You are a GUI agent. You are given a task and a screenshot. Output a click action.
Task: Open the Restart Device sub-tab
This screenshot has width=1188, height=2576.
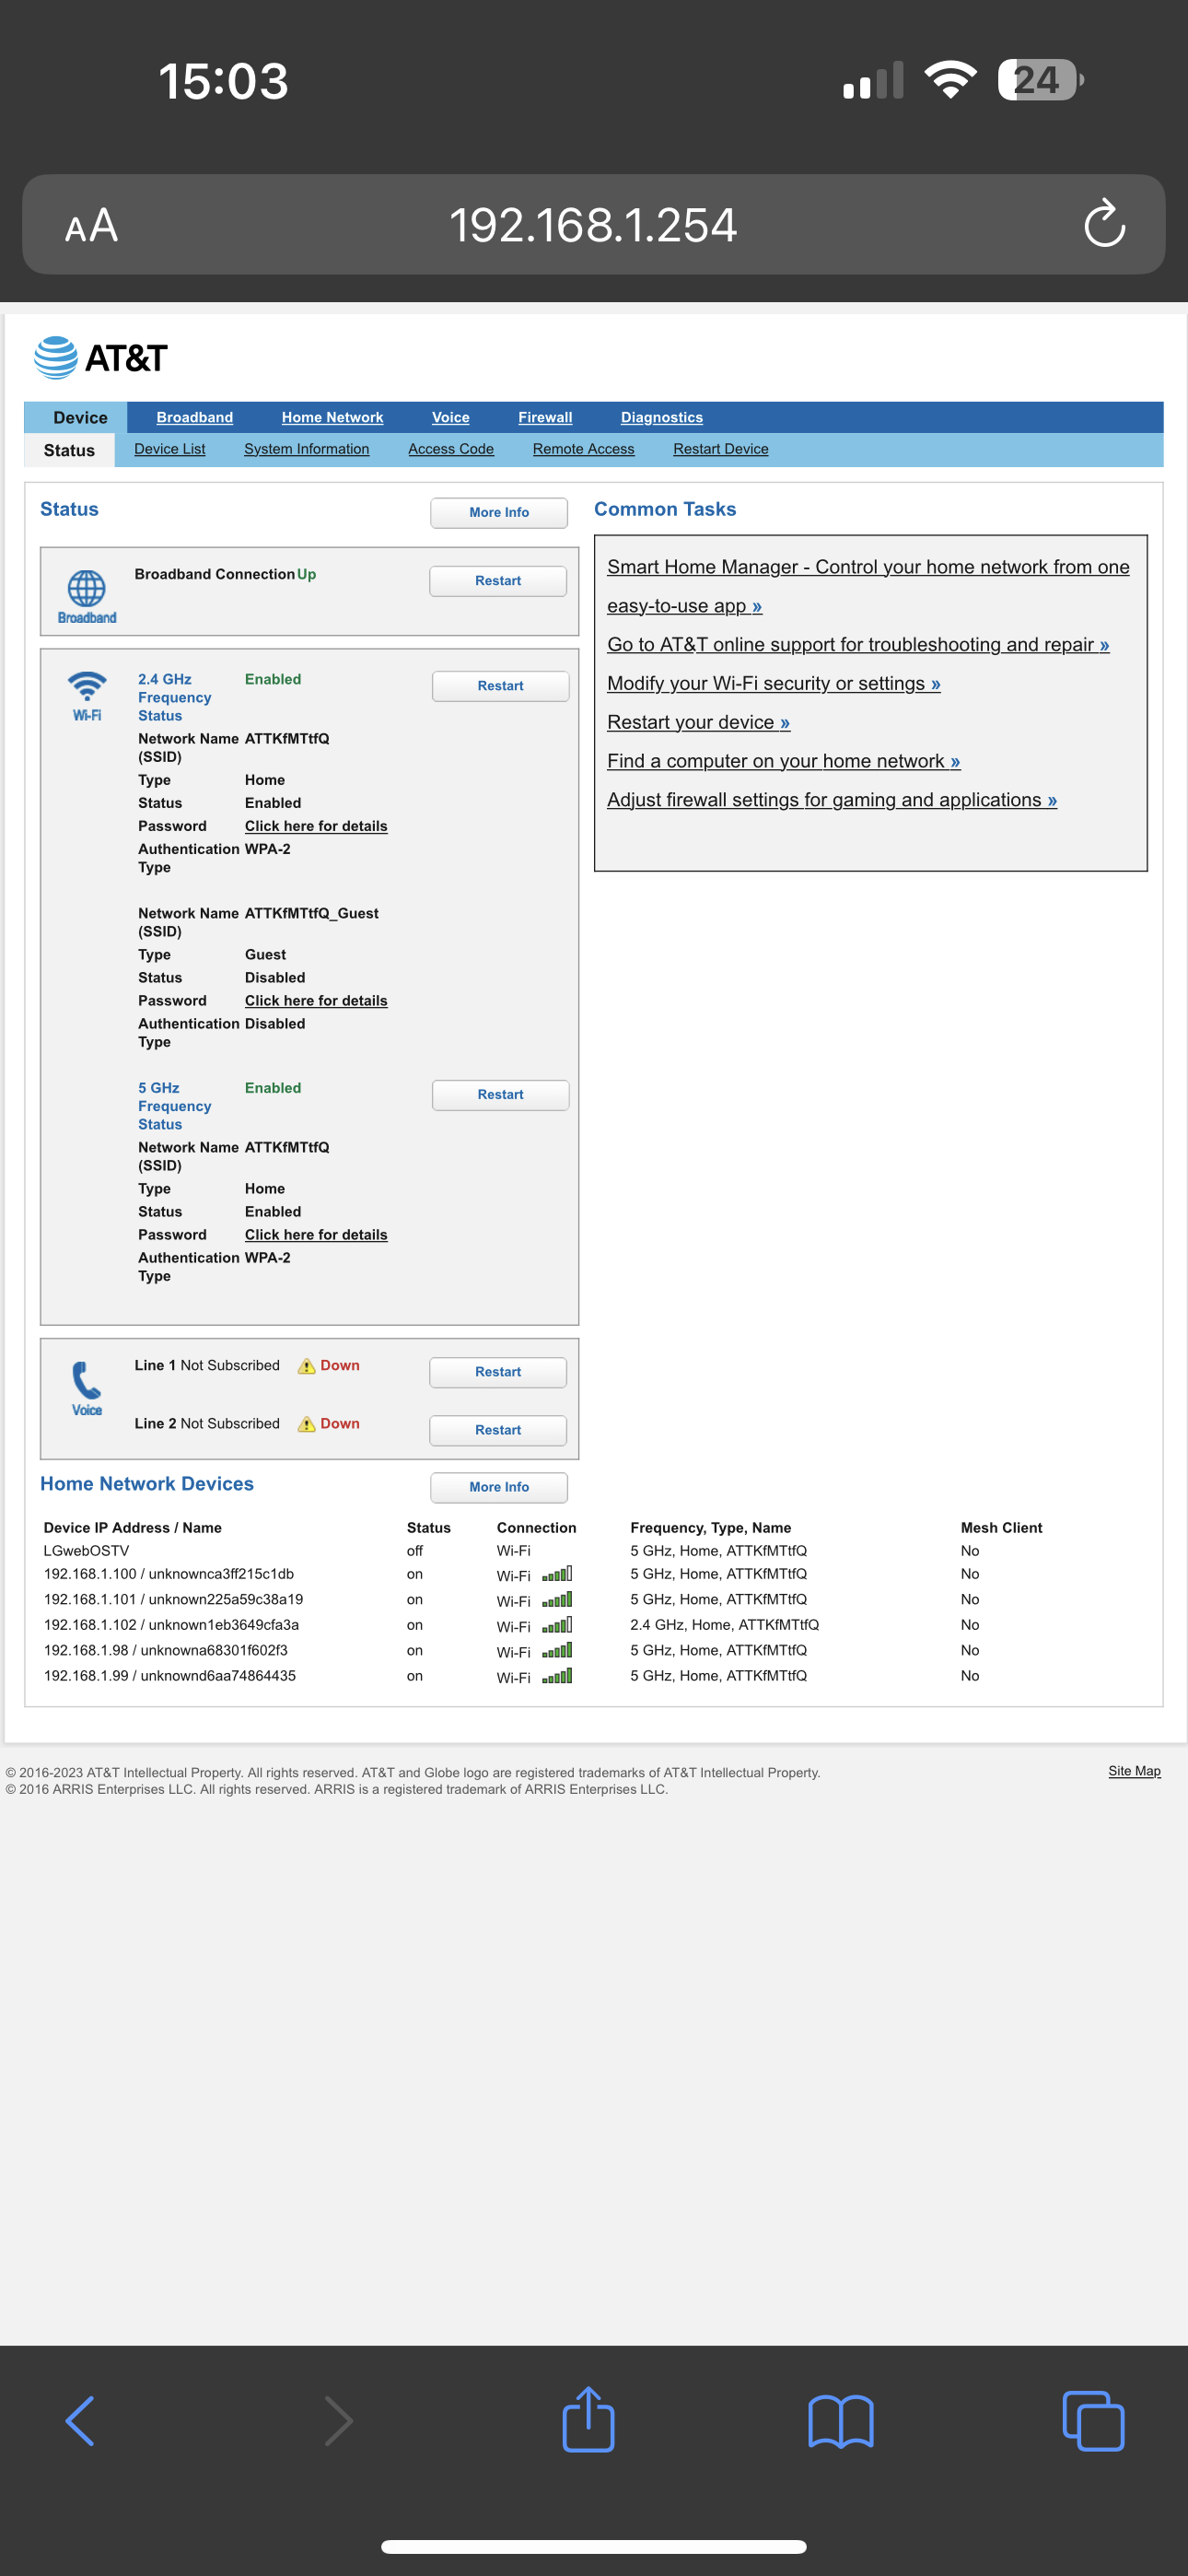coord(721,449)
